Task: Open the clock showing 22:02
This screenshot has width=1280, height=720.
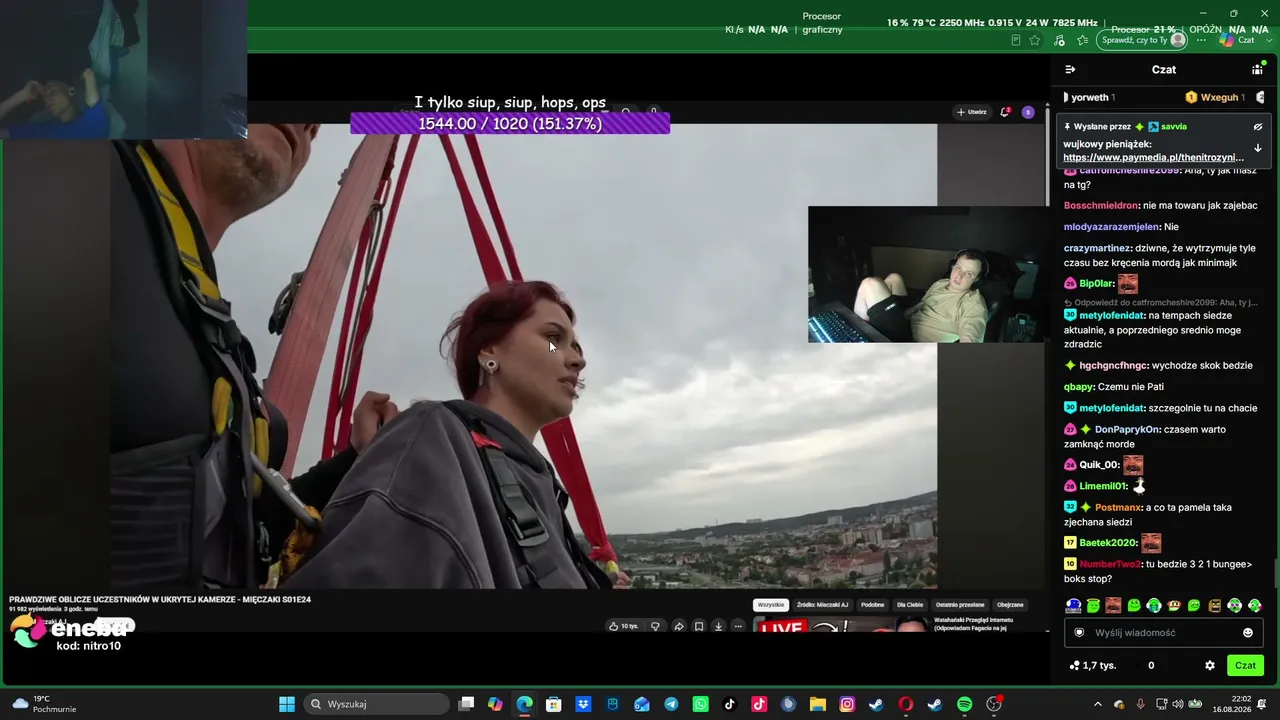Action: [1232, 704]
